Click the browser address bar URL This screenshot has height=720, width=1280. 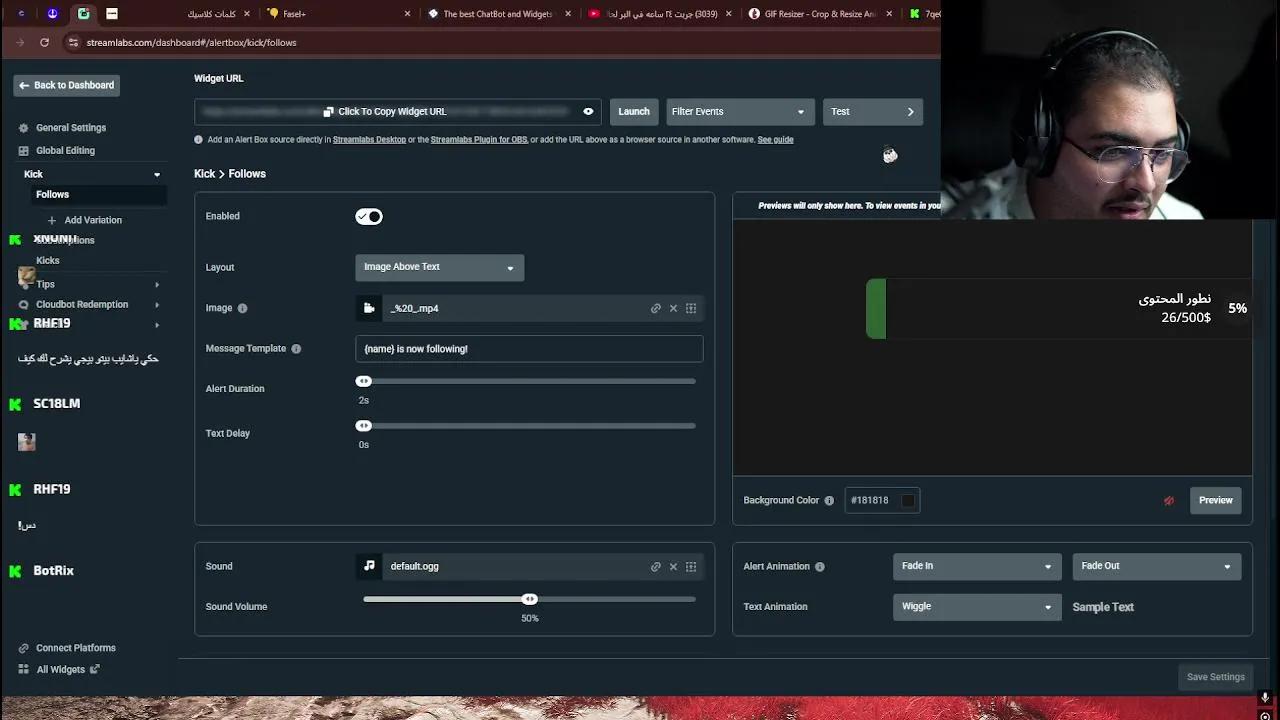click(x=191, y=43)
